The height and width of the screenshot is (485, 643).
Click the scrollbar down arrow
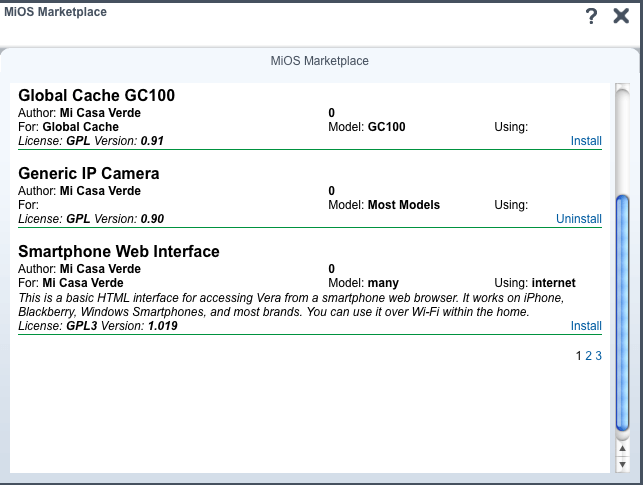(622, 465)
